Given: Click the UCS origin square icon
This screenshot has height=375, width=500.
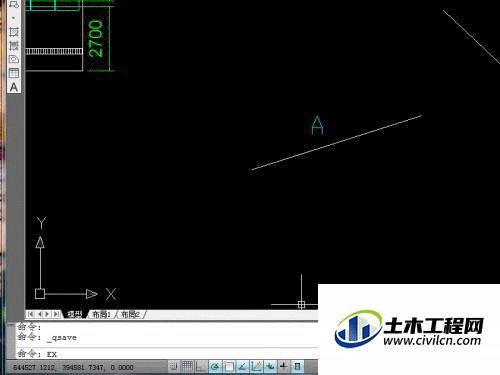Looking at the screenshot, I should pyautogui.click(x=40, y=294).
